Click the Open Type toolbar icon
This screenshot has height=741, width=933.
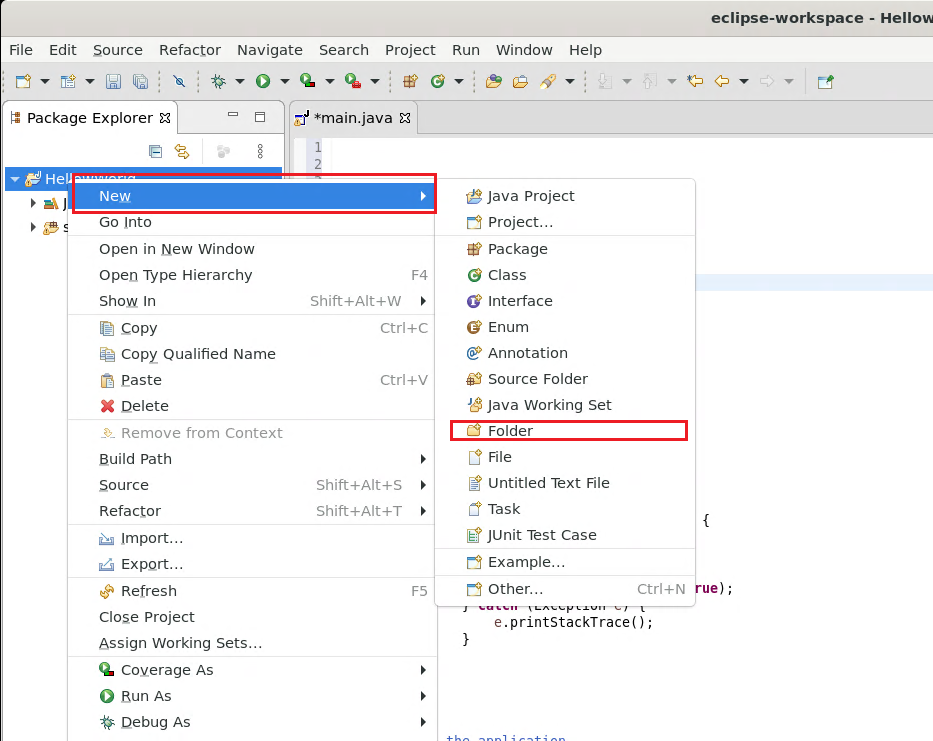[493, 81]
